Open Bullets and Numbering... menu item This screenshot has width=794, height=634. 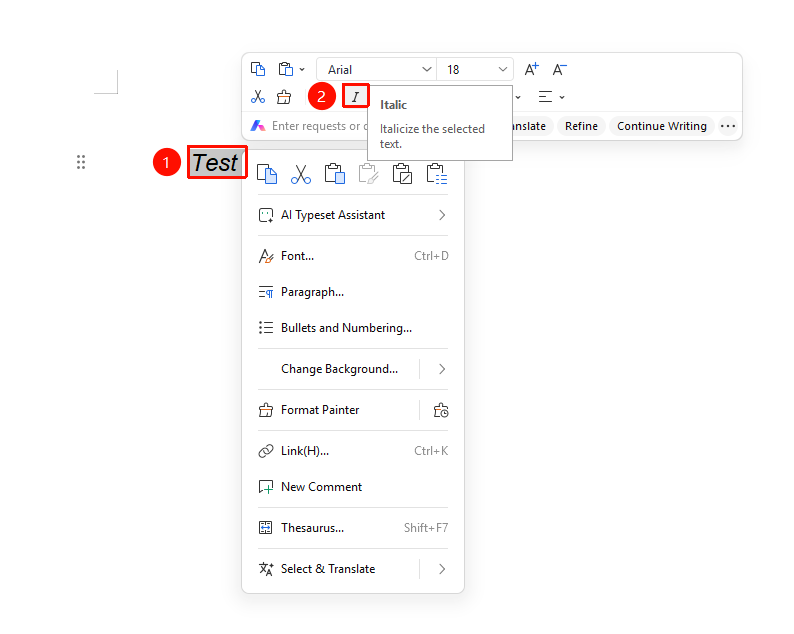tap(353, 328)
